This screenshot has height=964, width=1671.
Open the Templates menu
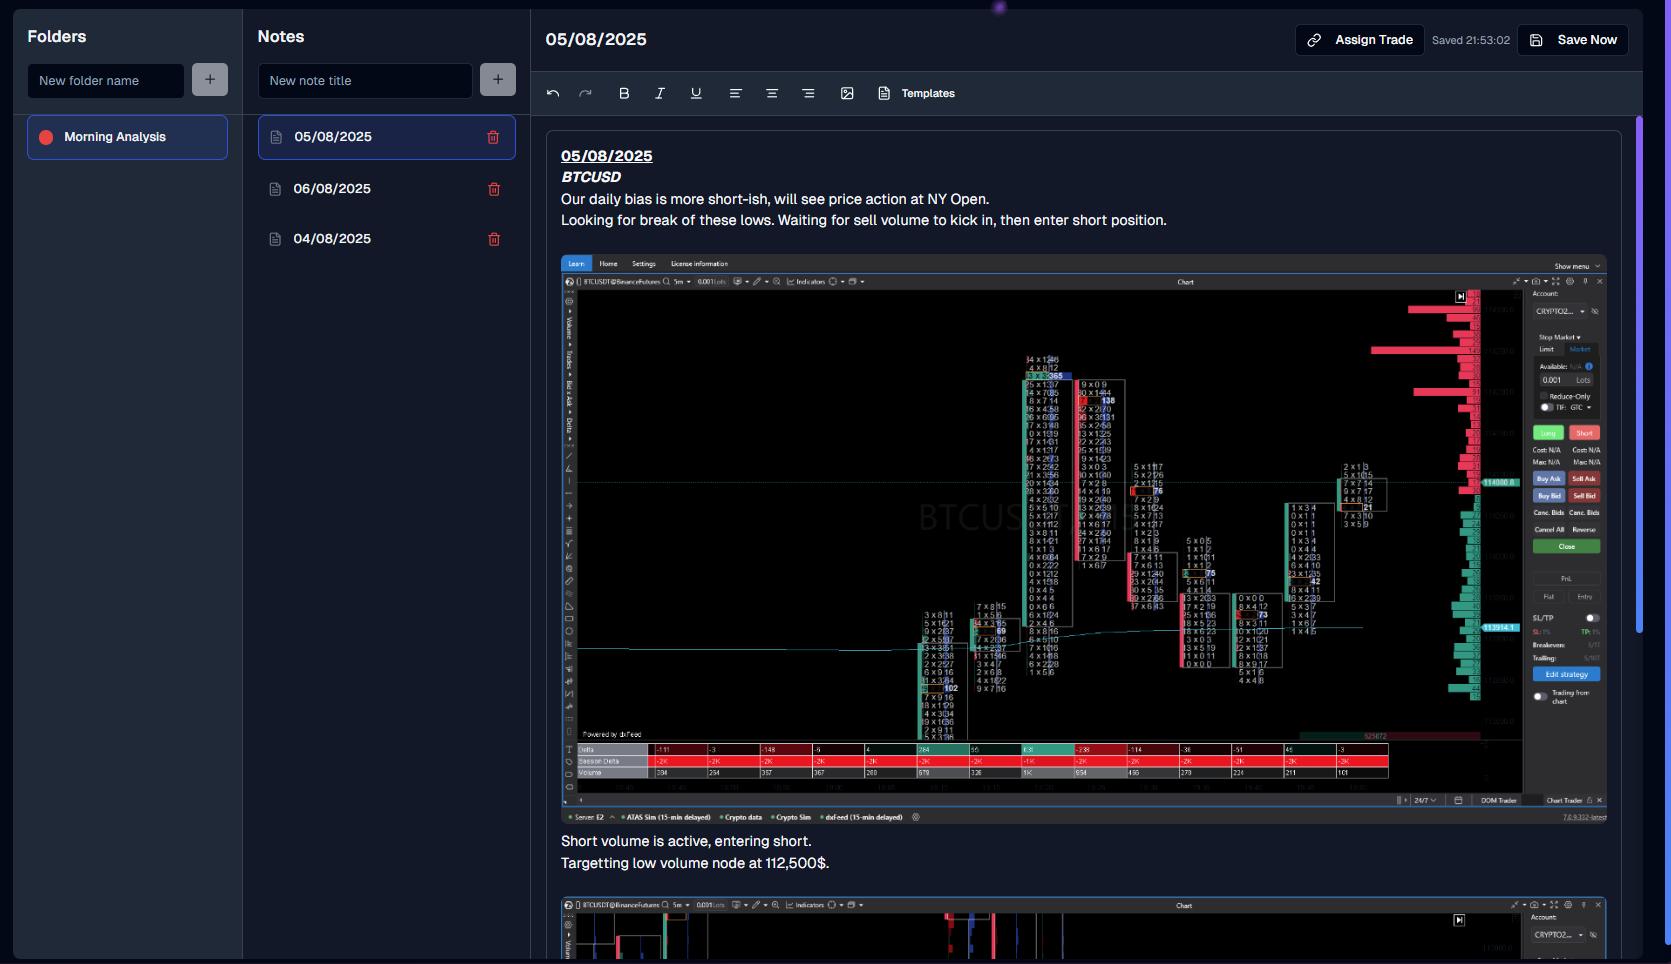917,93
